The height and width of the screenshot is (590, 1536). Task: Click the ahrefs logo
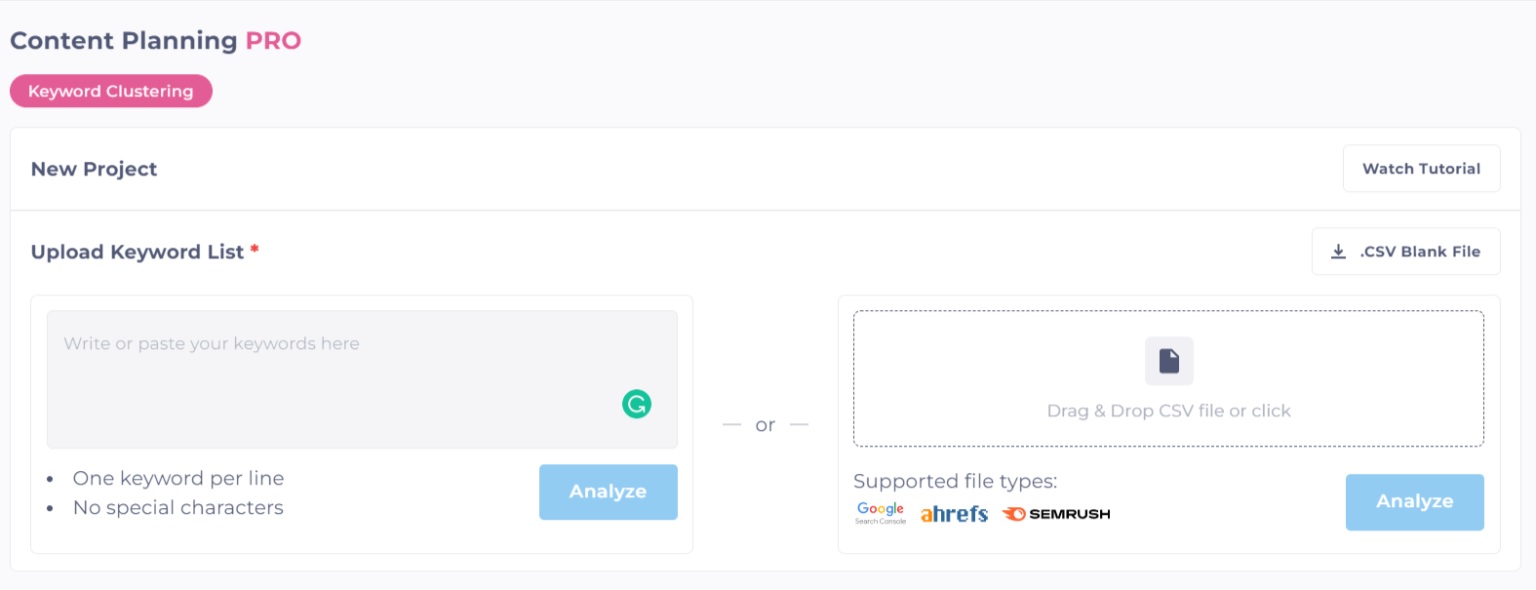coord(953,514)
